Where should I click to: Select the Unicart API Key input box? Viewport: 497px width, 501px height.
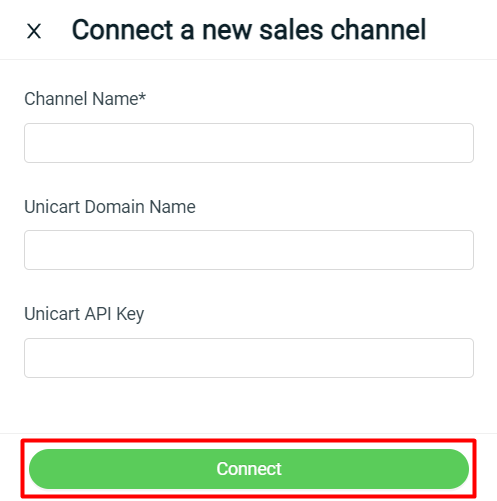(x=249, y=358)
